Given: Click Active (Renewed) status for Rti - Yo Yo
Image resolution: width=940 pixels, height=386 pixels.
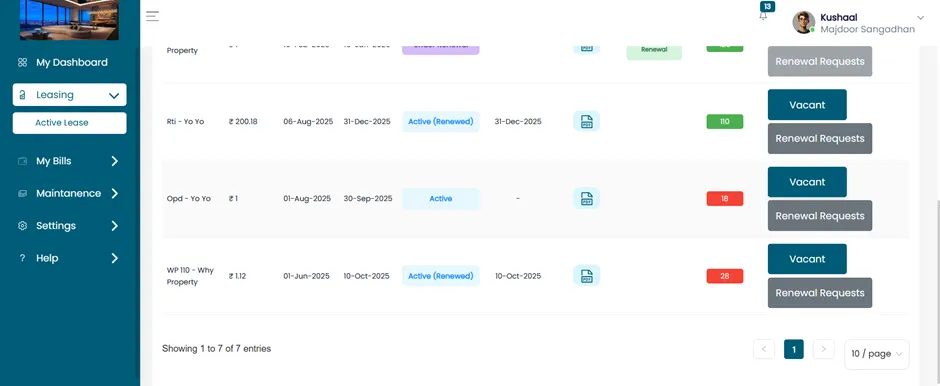Looking at the screenshot, I should pyautogui.click(x=441, y=122).
